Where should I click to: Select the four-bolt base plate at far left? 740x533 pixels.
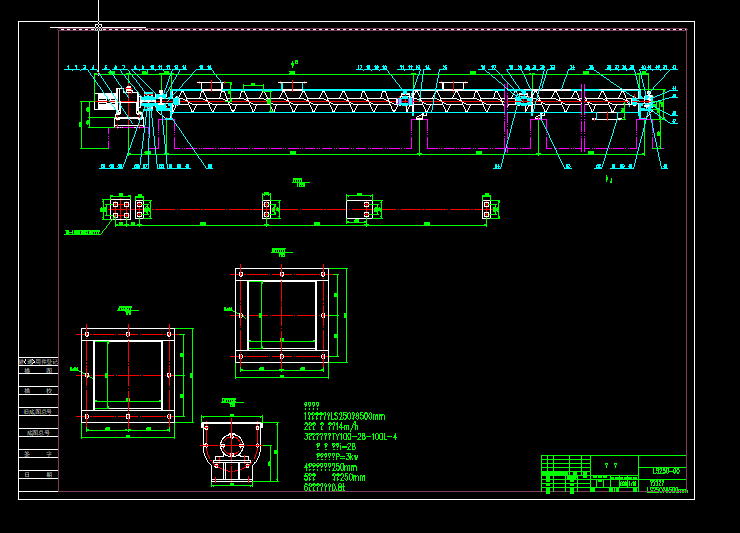120,209
